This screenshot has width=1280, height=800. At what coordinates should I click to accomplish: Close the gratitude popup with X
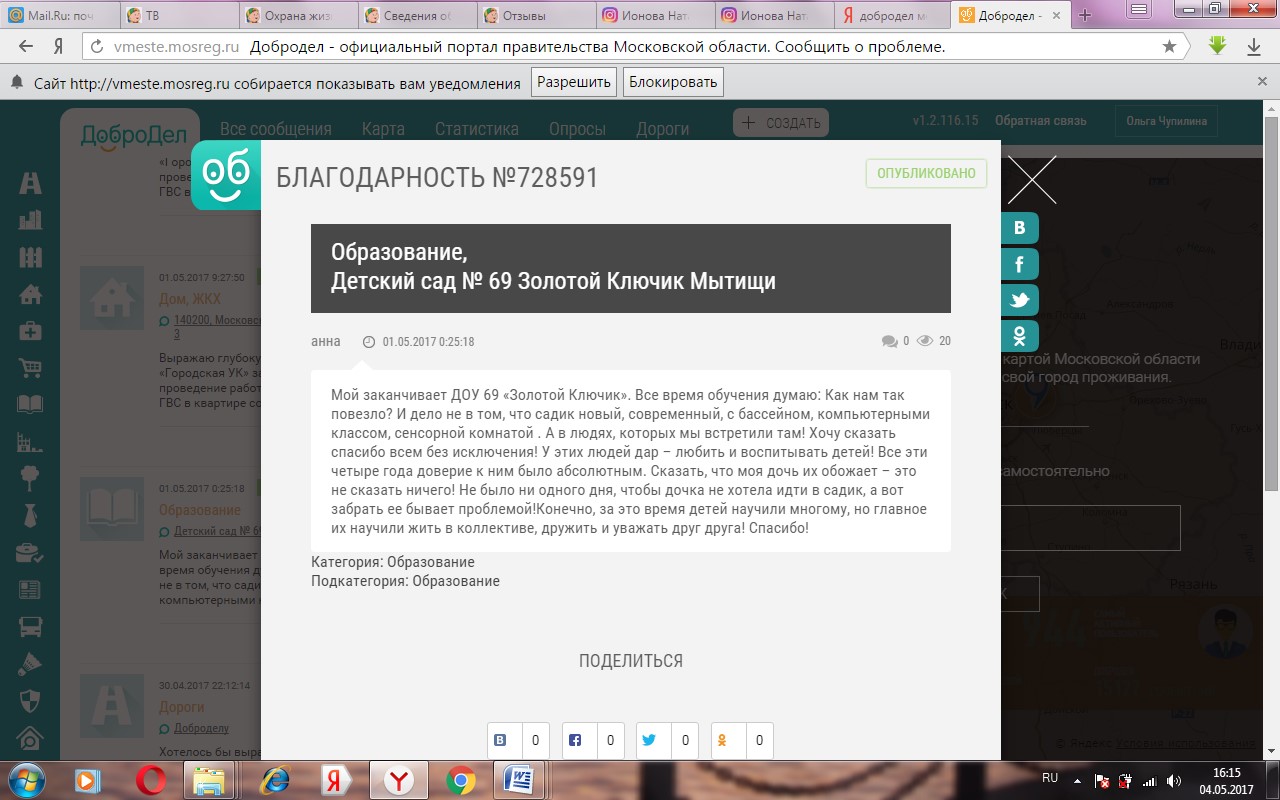(x=1031, y=180)
